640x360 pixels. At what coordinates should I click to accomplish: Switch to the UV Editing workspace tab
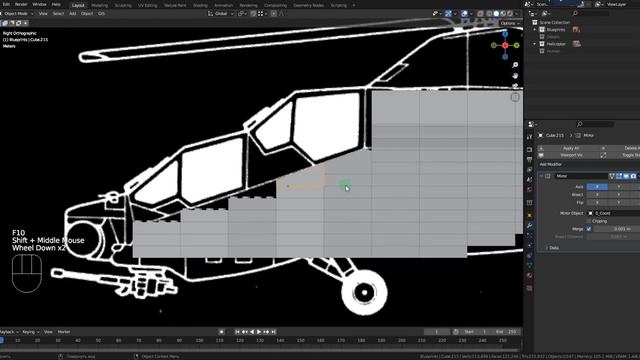[x=147, y=5]
